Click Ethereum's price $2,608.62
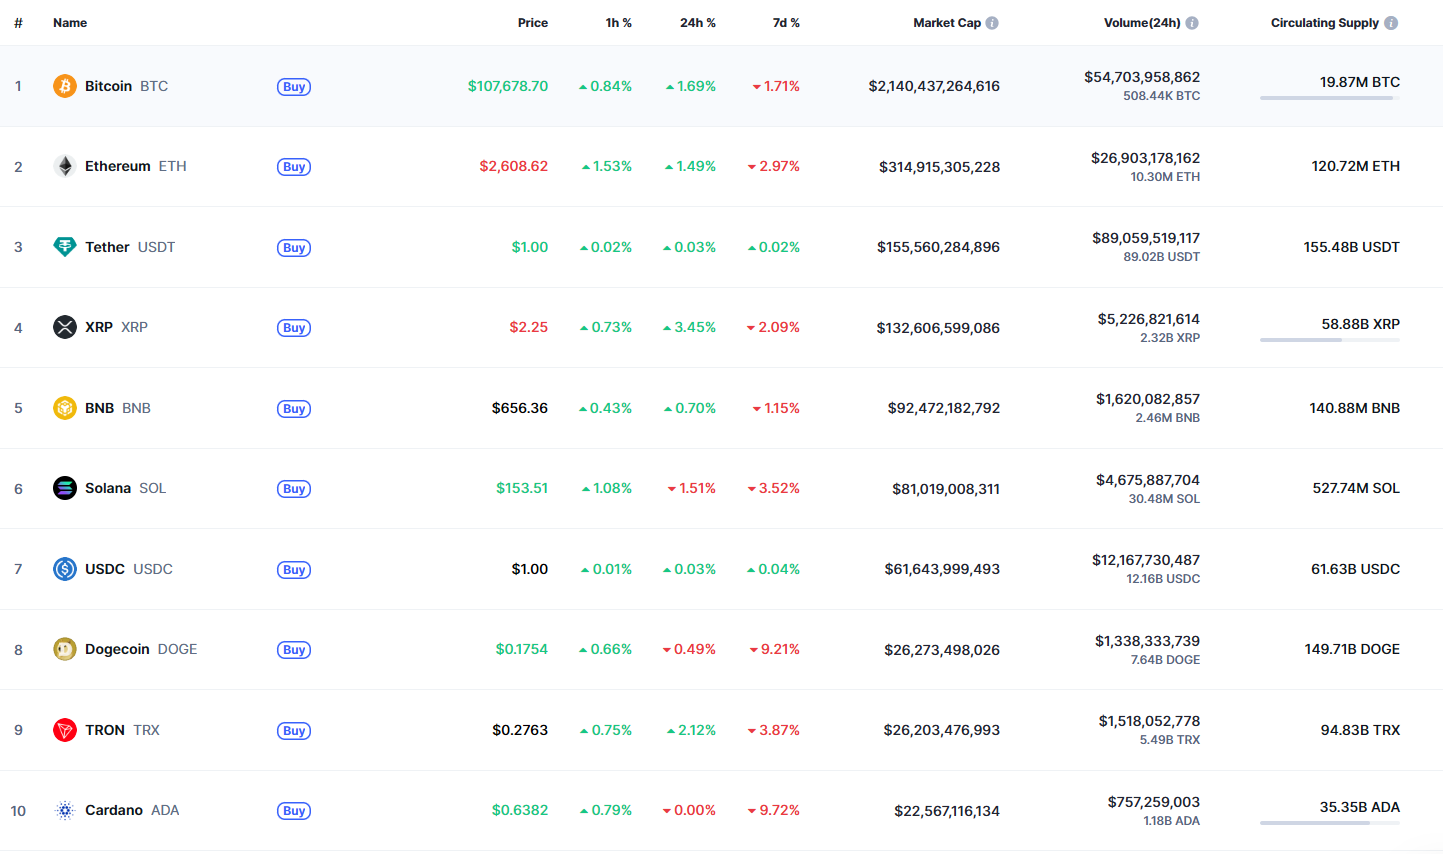Viewport: 1443px width, 854px height. 514,166
